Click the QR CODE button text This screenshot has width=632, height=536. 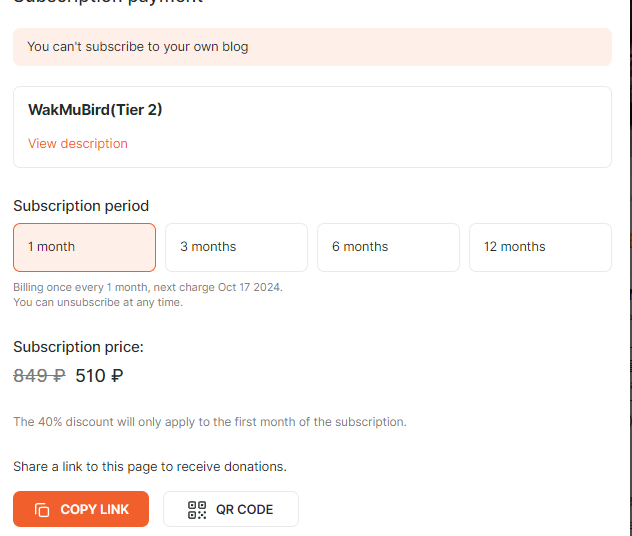[x=245, y=509]
